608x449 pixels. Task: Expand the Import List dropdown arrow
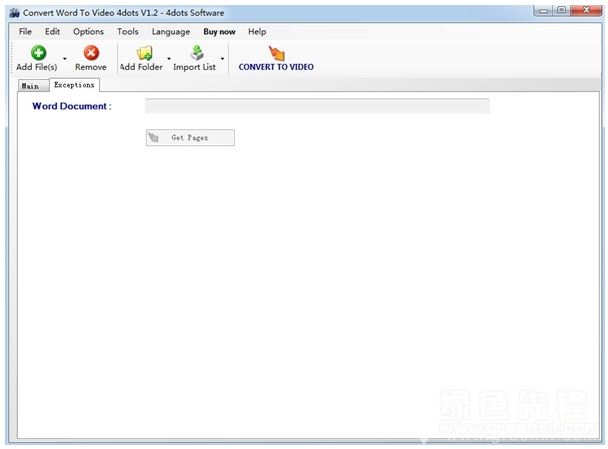coord(223,59)
